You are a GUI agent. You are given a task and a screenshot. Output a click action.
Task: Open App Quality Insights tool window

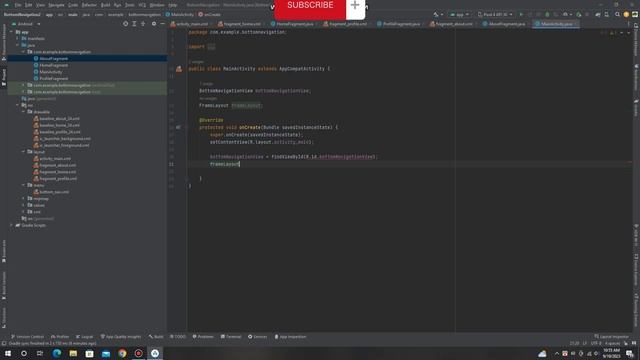[x=120, y=337]
